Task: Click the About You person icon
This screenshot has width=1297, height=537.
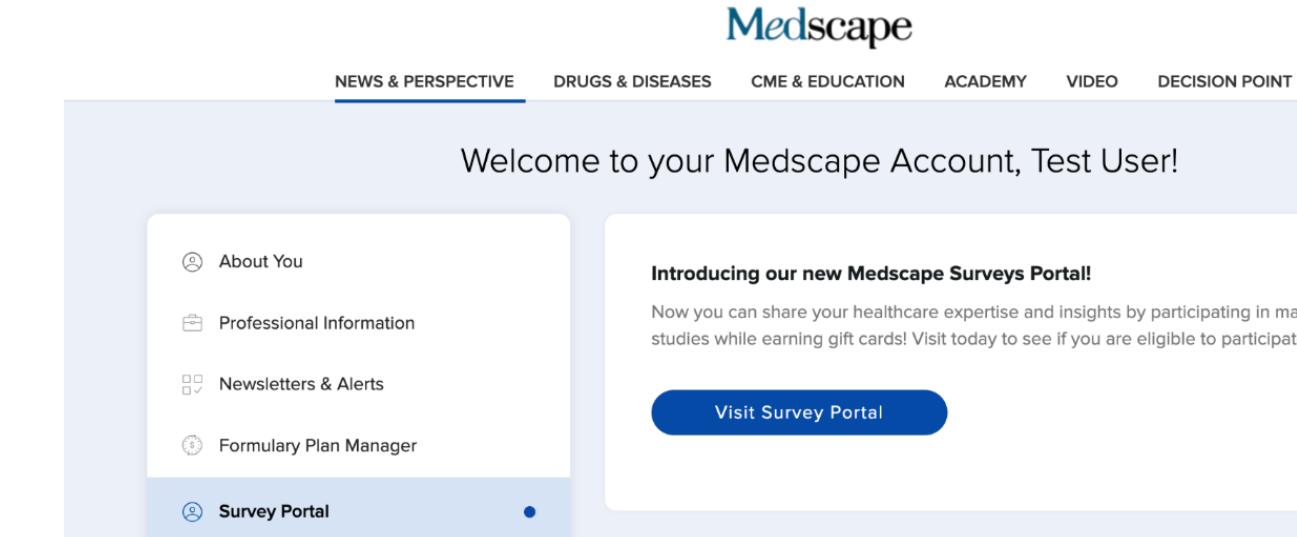Action: (192, 262)
